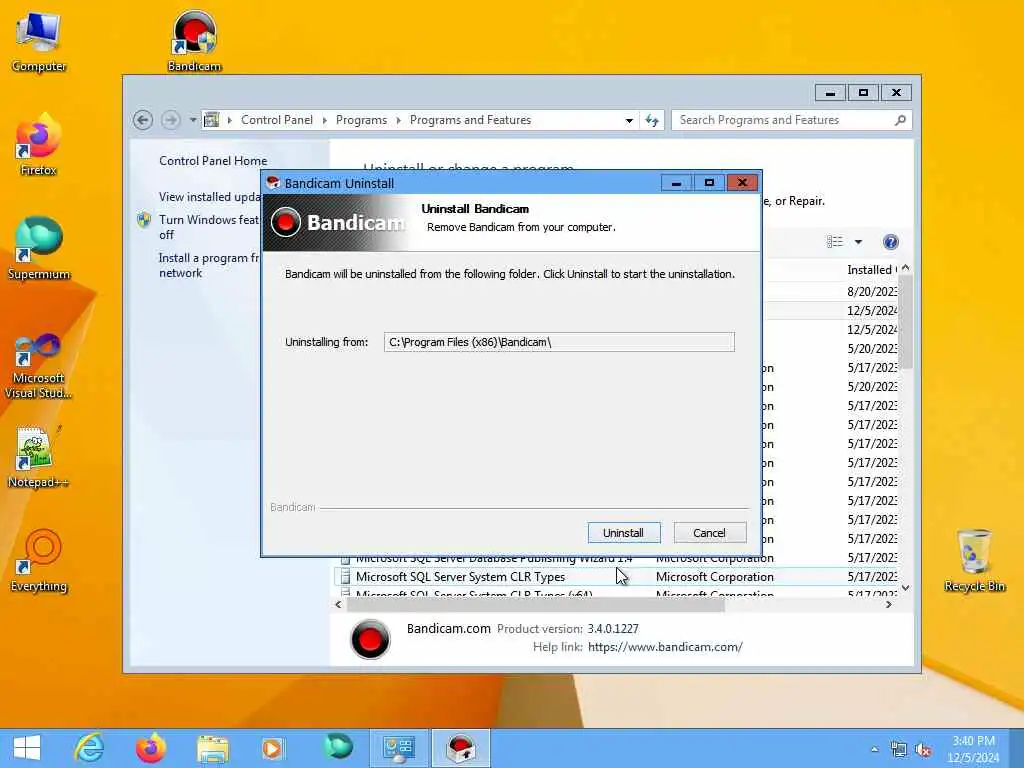Image resolution: width=1024 pixels, height=768 pixels.
Task: Open the Windows Start button
Action: 27,748
